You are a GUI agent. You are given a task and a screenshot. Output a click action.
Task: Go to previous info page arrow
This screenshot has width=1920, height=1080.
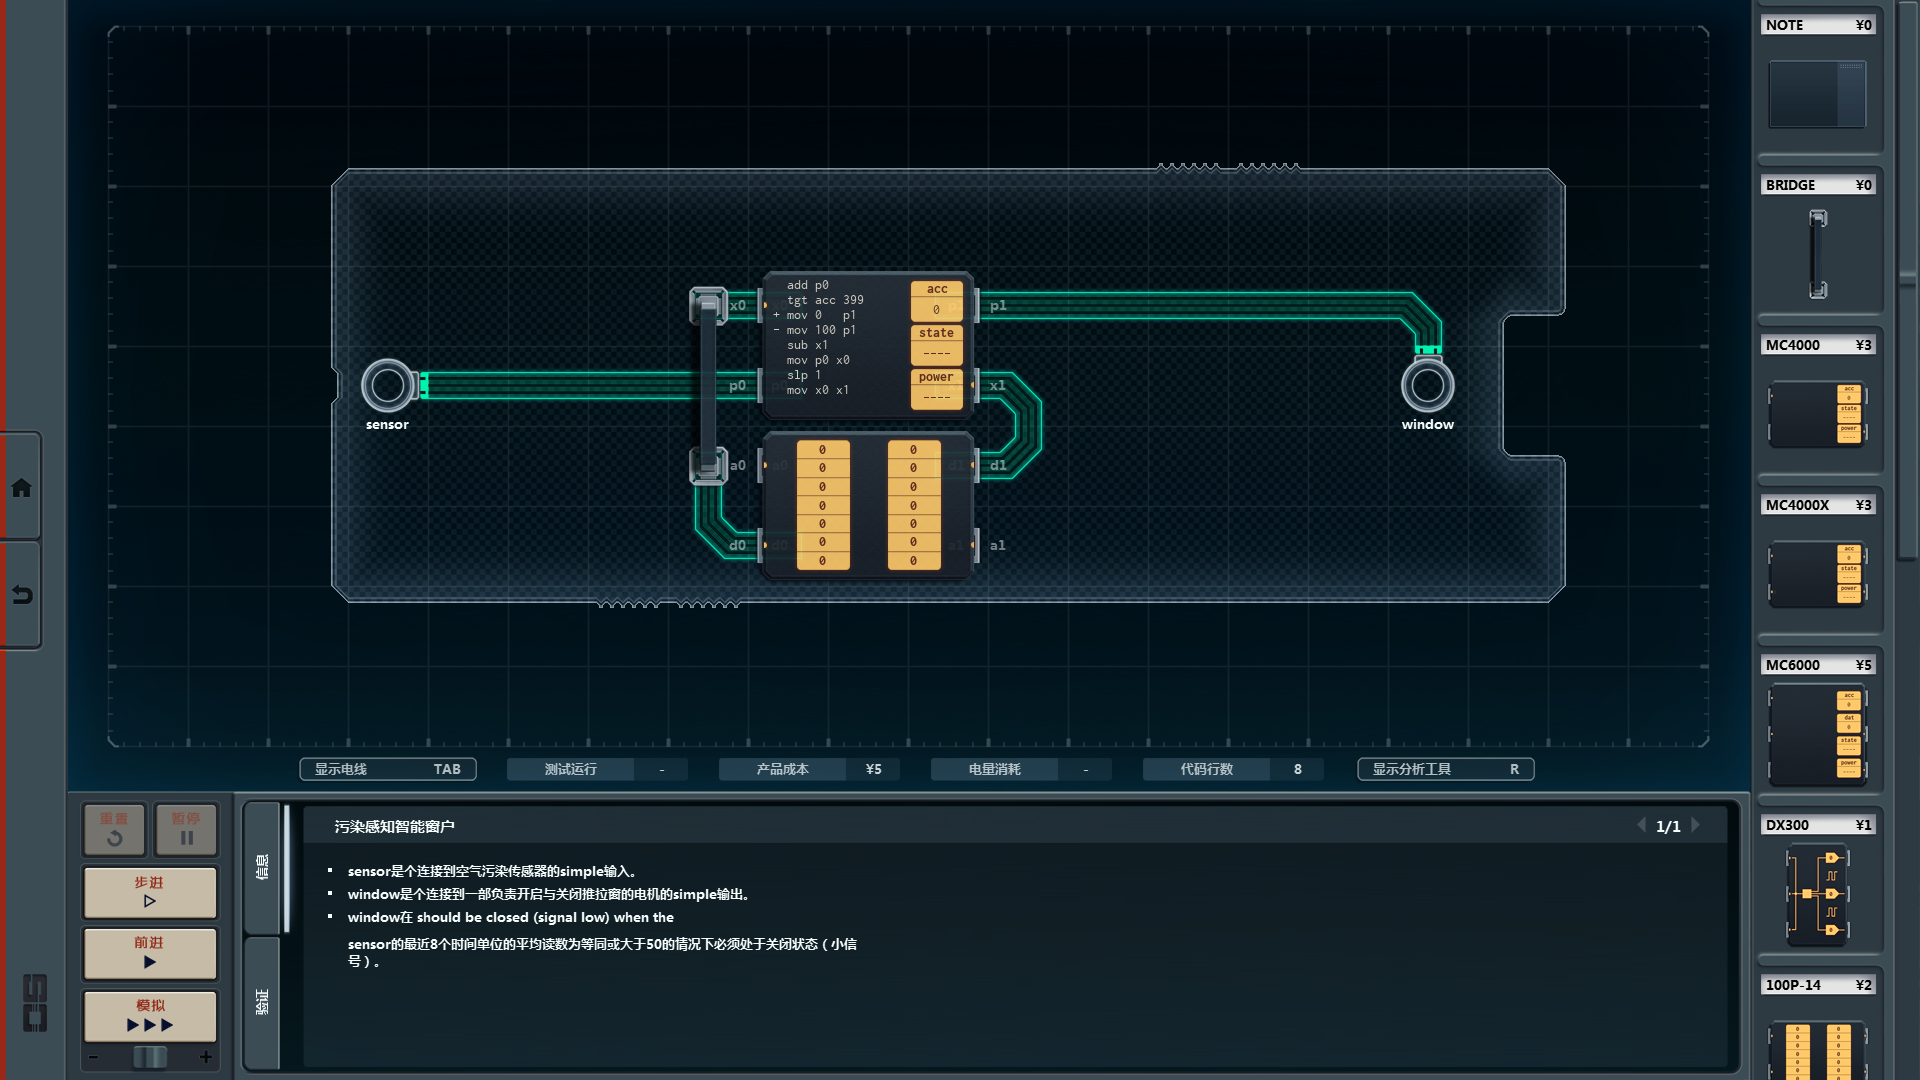pyautogui.click(x=1641, y=826)
